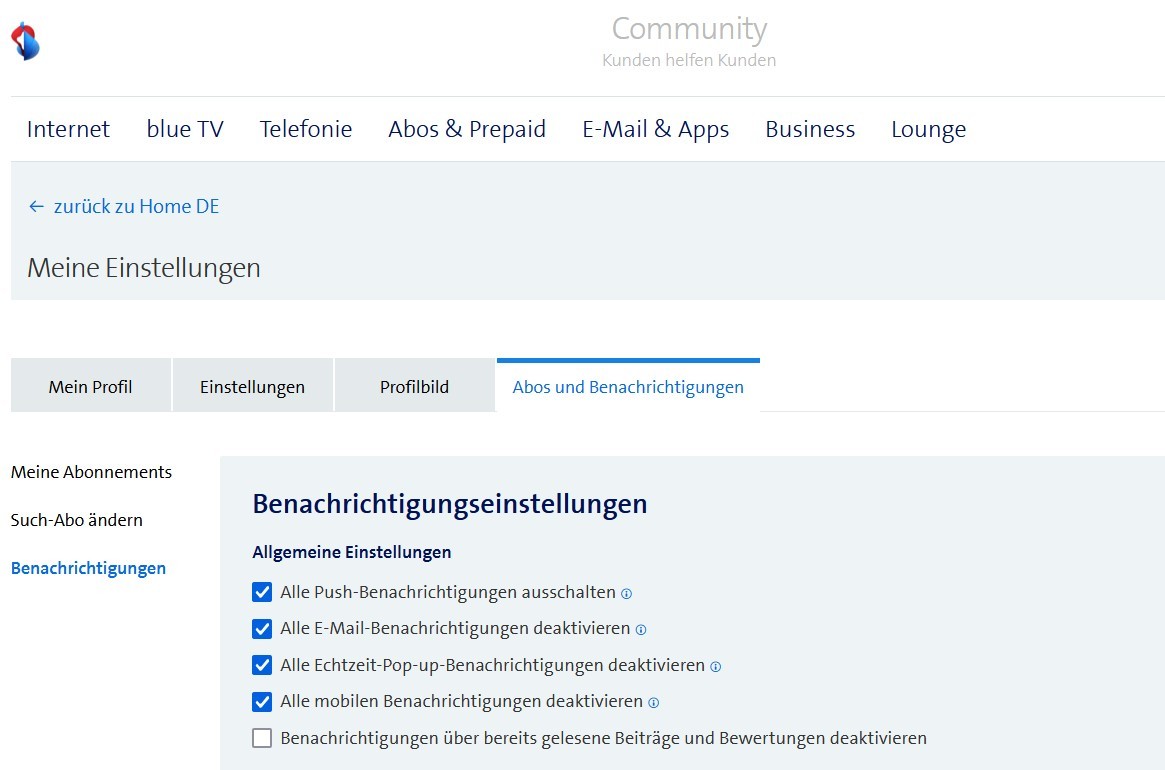The width and height of the screenshot is (1165, 770).
Task: Show info for mobile Benachrichtigungen option
Action: (653, 703)
